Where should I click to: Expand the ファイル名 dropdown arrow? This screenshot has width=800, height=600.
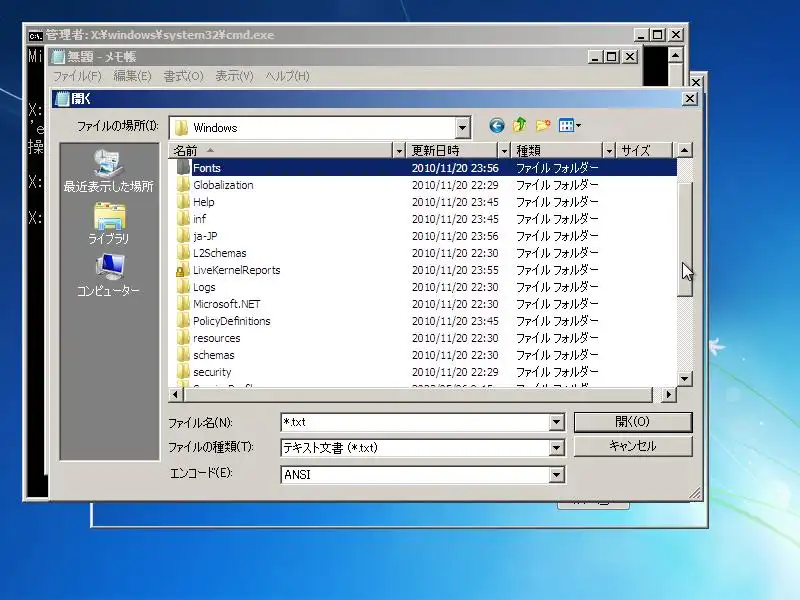557,422
